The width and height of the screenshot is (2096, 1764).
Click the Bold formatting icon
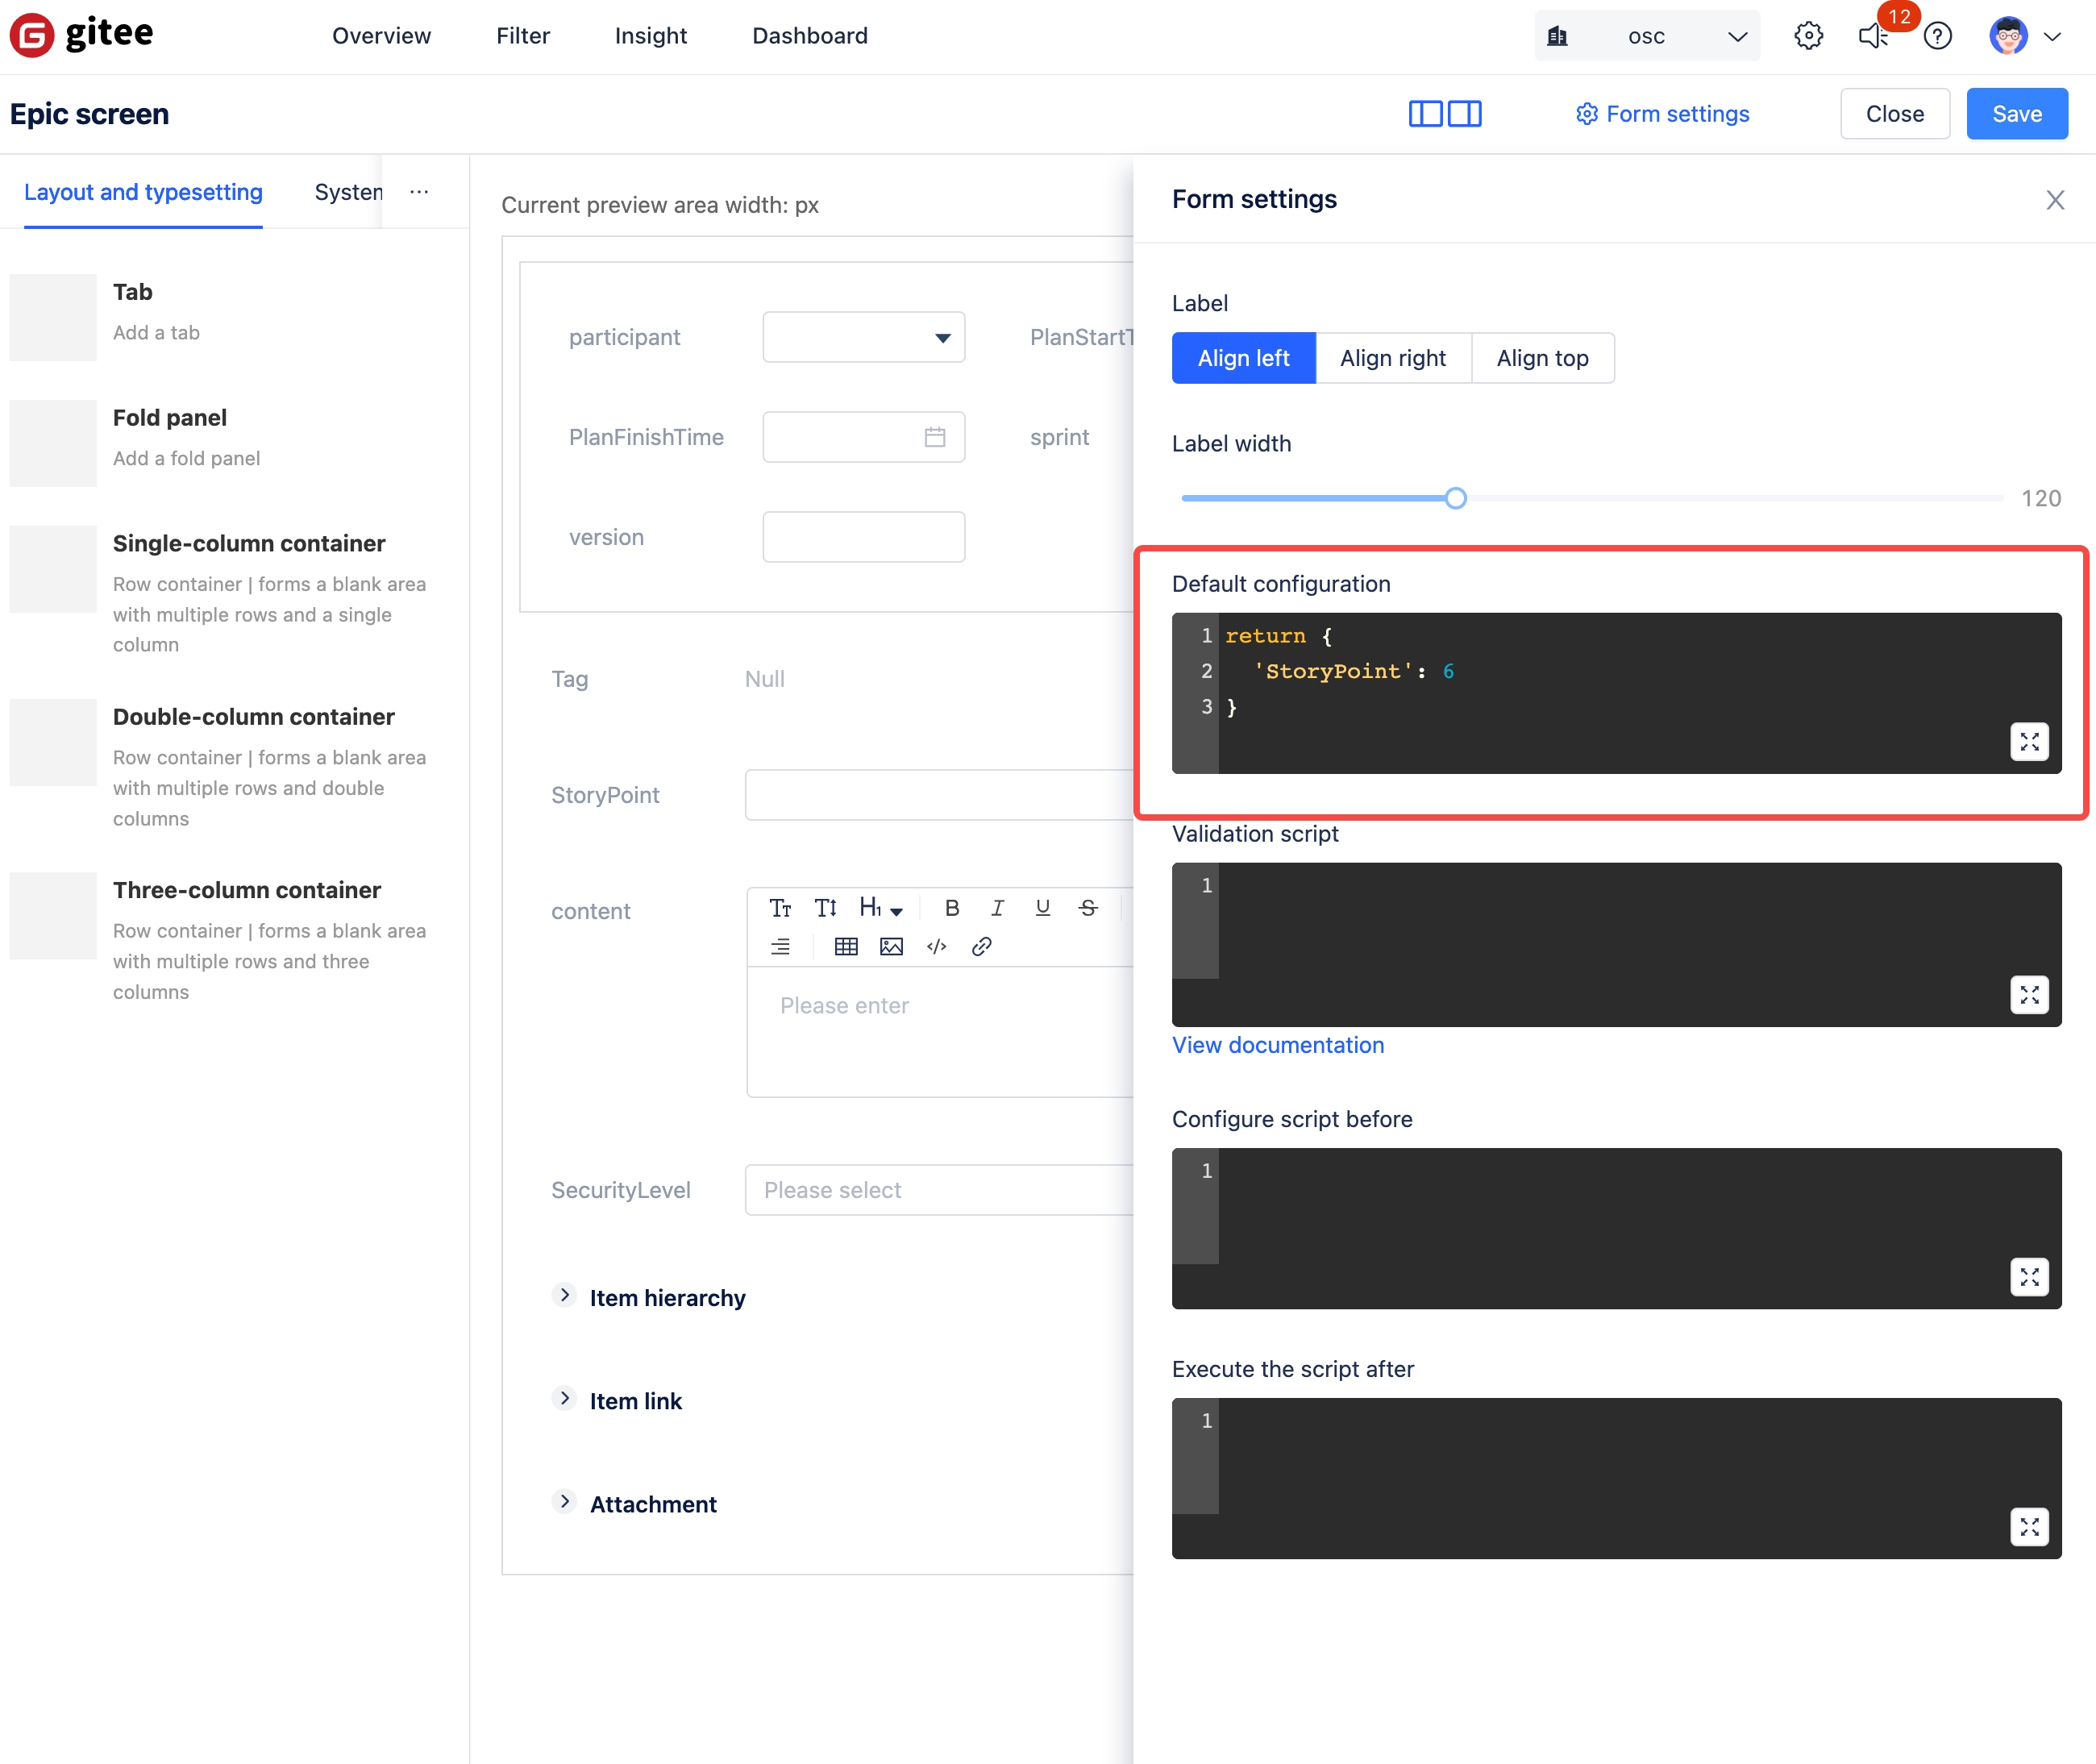tap(951, 908)
